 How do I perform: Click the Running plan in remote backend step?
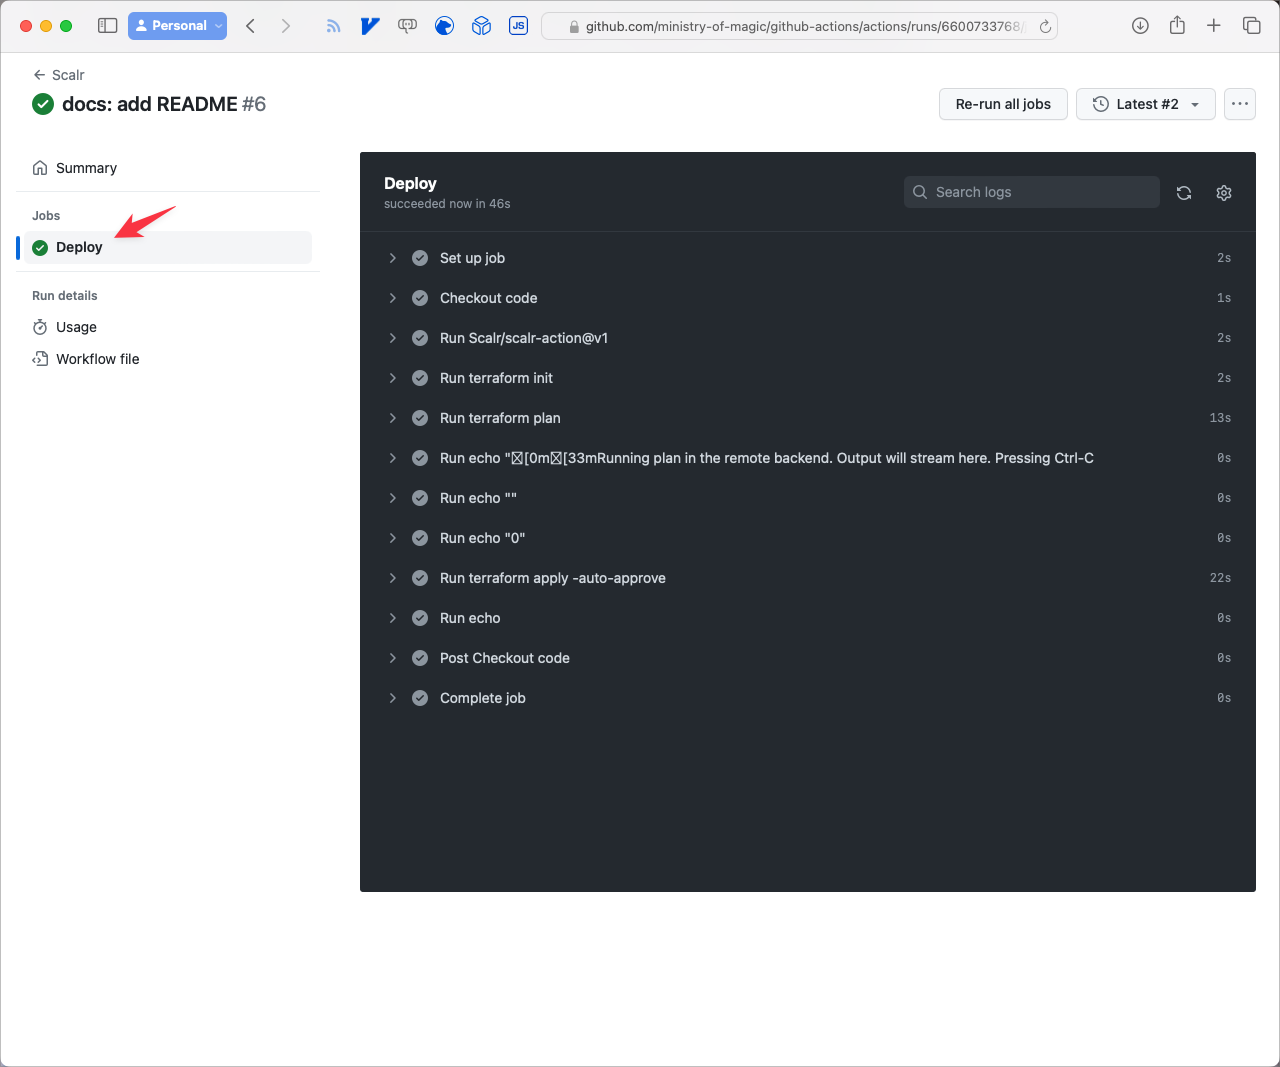[808, 458]
